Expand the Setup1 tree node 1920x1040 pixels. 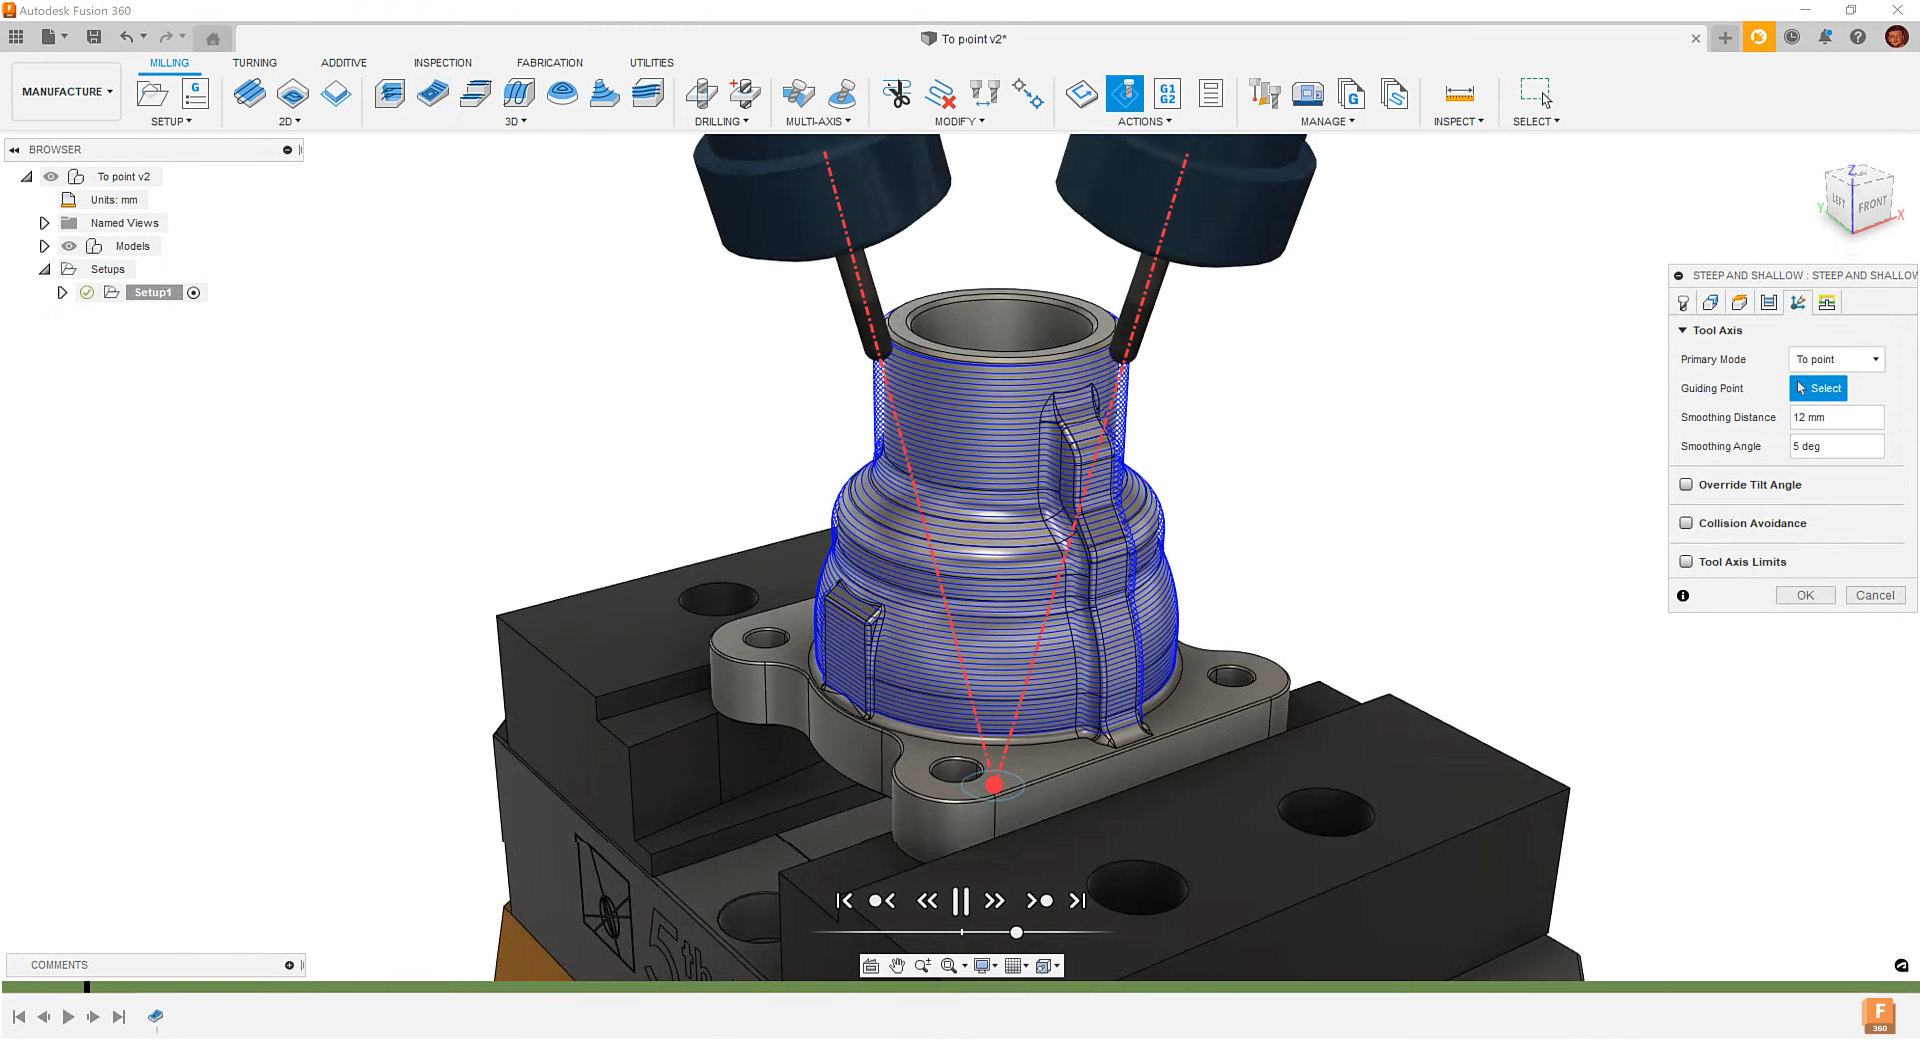[62, 293]
